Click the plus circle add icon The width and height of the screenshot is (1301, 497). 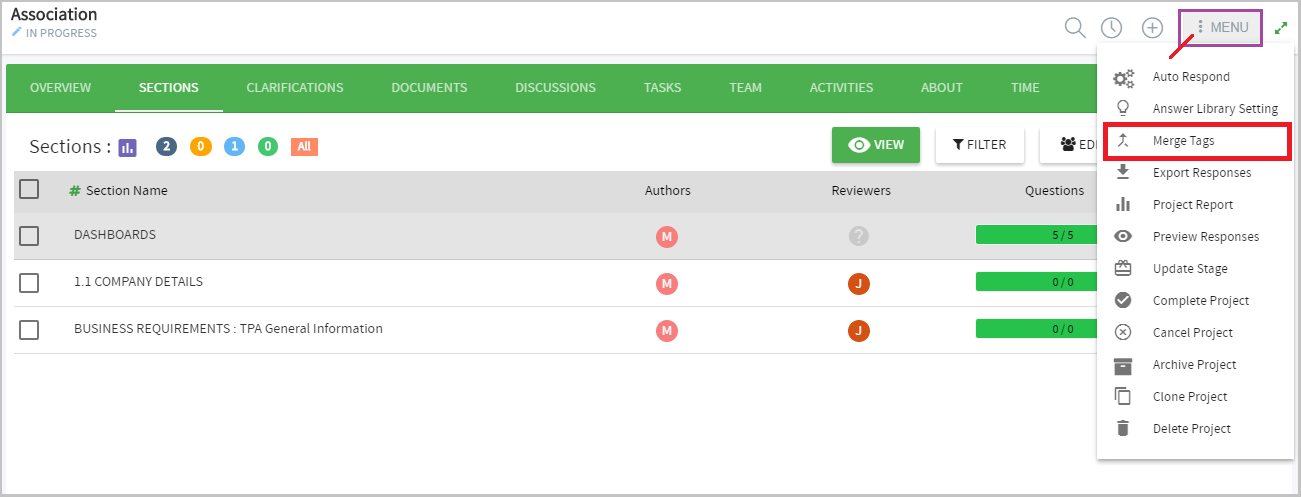click(x=1153, y=28)
